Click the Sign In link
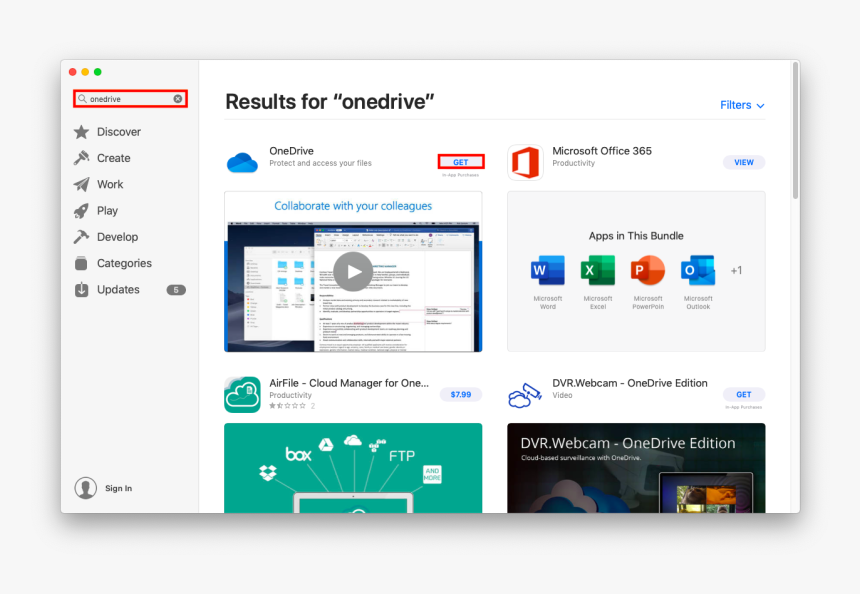 point(118,488)
